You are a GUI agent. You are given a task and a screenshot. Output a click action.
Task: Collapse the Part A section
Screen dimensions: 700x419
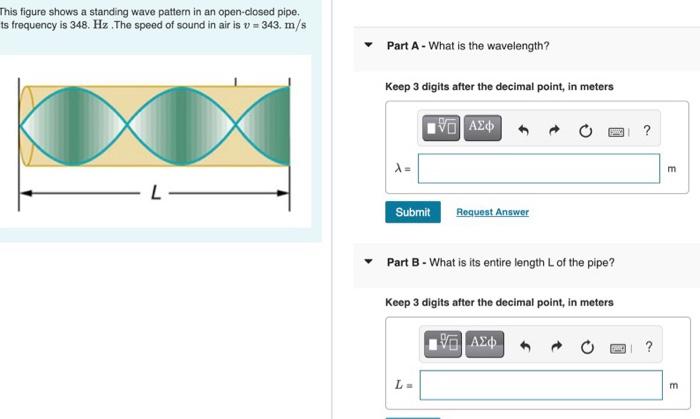(x=368, y=45)
